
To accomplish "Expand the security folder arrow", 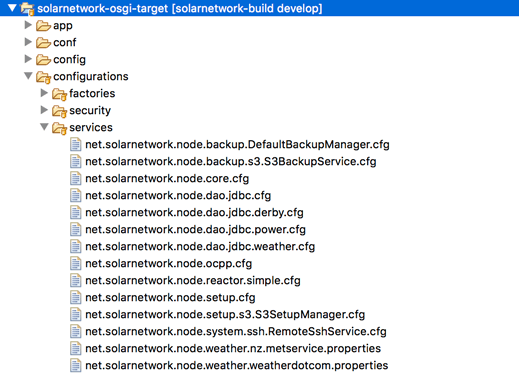I will pos(44,110).
